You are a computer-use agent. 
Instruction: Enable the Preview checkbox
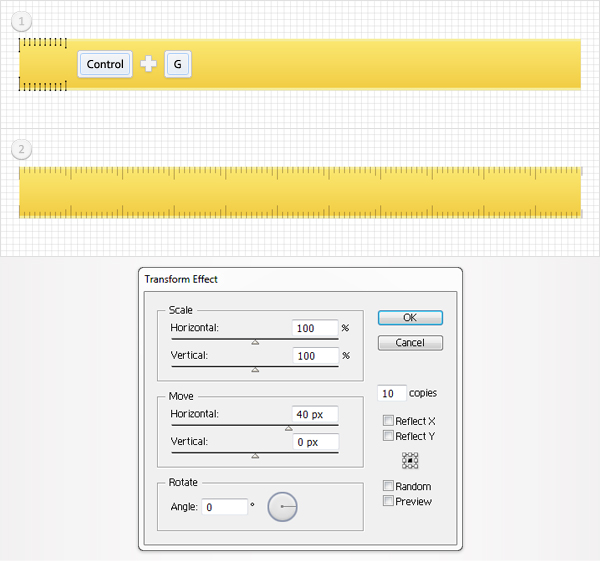[x=388, y=501]
